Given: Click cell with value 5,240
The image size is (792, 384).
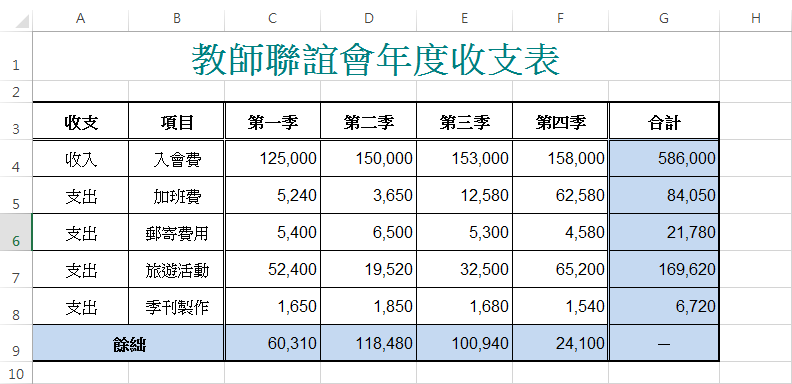Looking at the screenshot, I should 273,195.
